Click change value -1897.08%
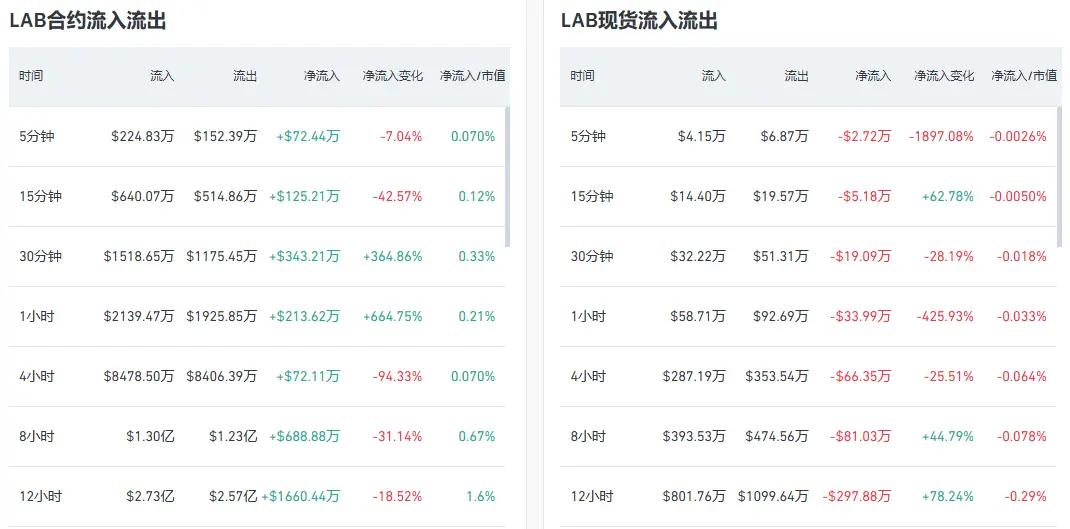Image resolution: width=1070 pixels, height=529 pixels. 941,137
